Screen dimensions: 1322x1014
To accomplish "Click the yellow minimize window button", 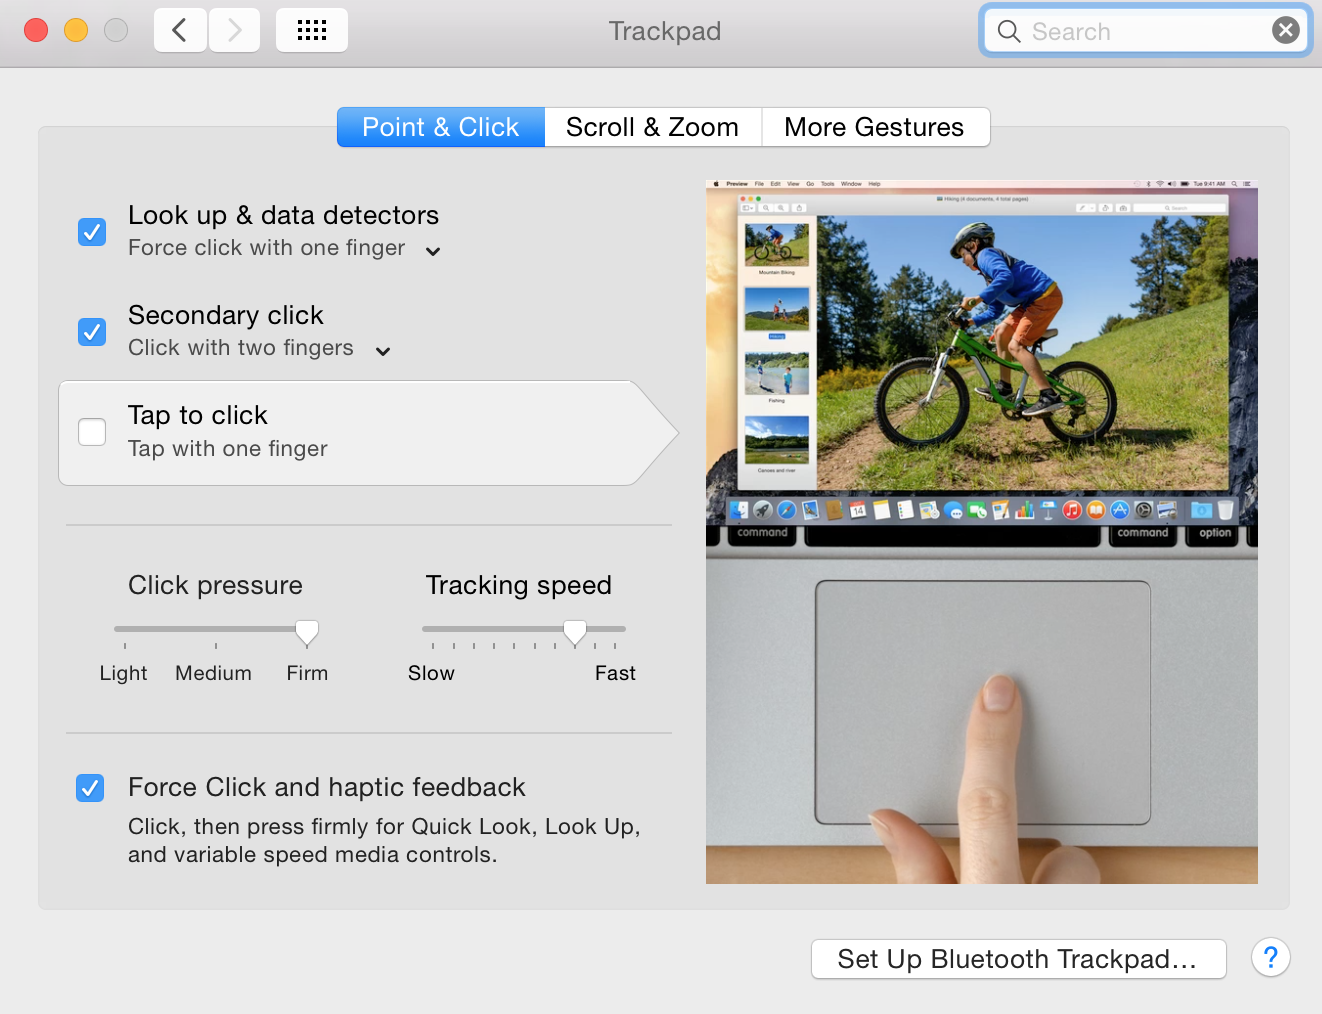I will coord(76,30).
